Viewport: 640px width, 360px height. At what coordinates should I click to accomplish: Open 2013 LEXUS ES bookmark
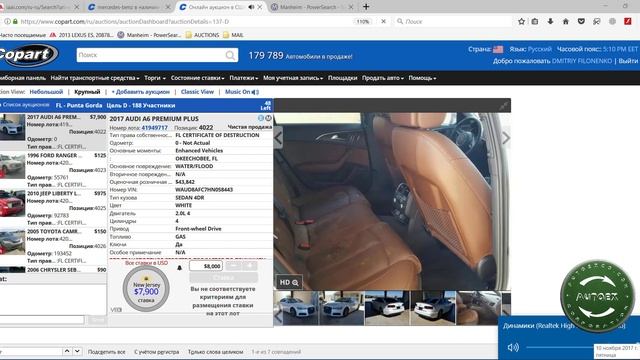click(82, 35)
